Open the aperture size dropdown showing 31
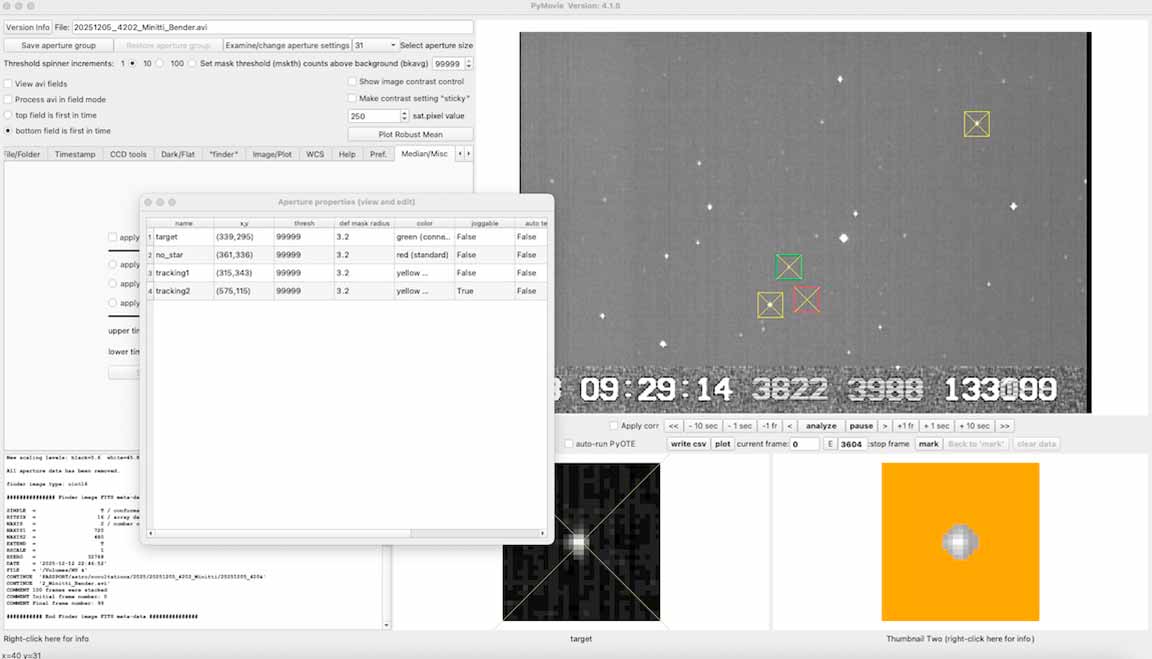This screenshot has height=659, width=1152. 375,46
